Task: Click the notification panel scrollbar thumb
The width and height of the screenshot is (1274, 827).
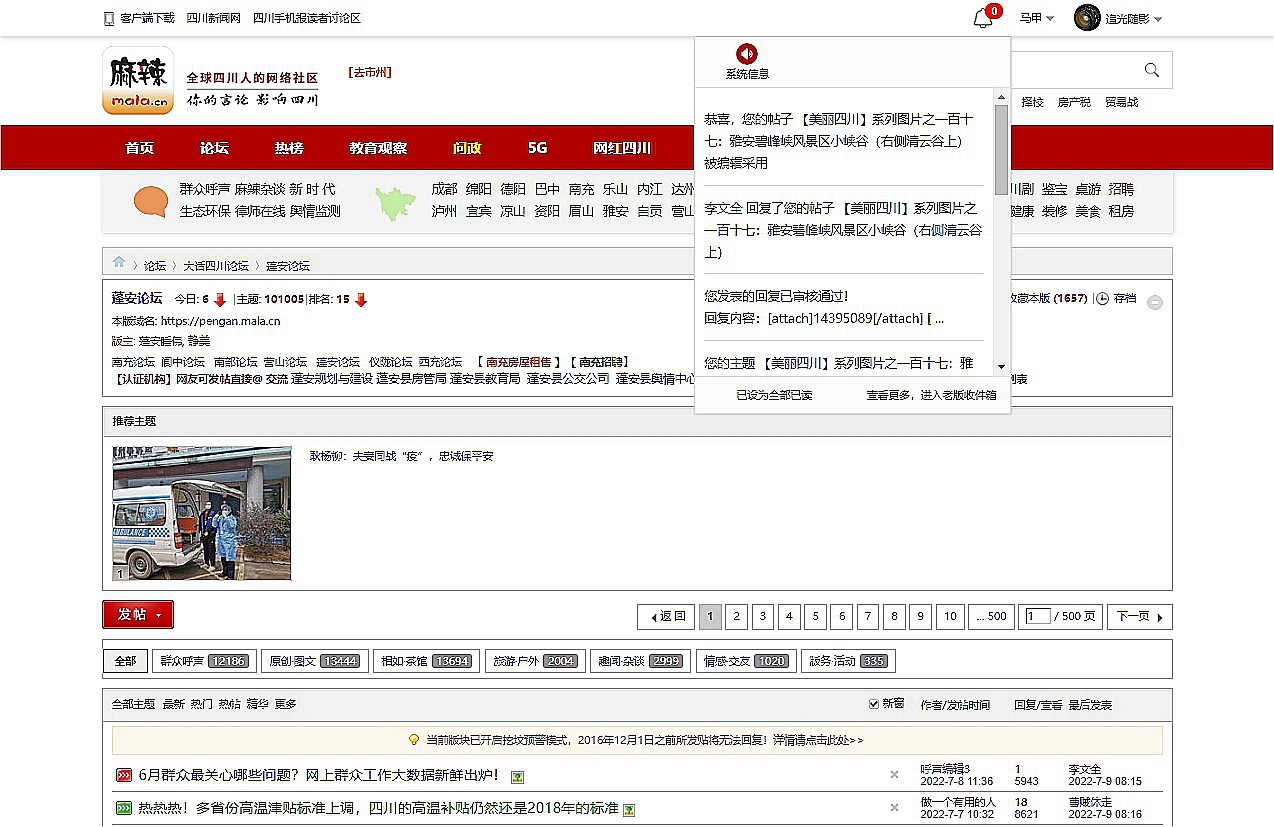Action: coord(1001,149)
